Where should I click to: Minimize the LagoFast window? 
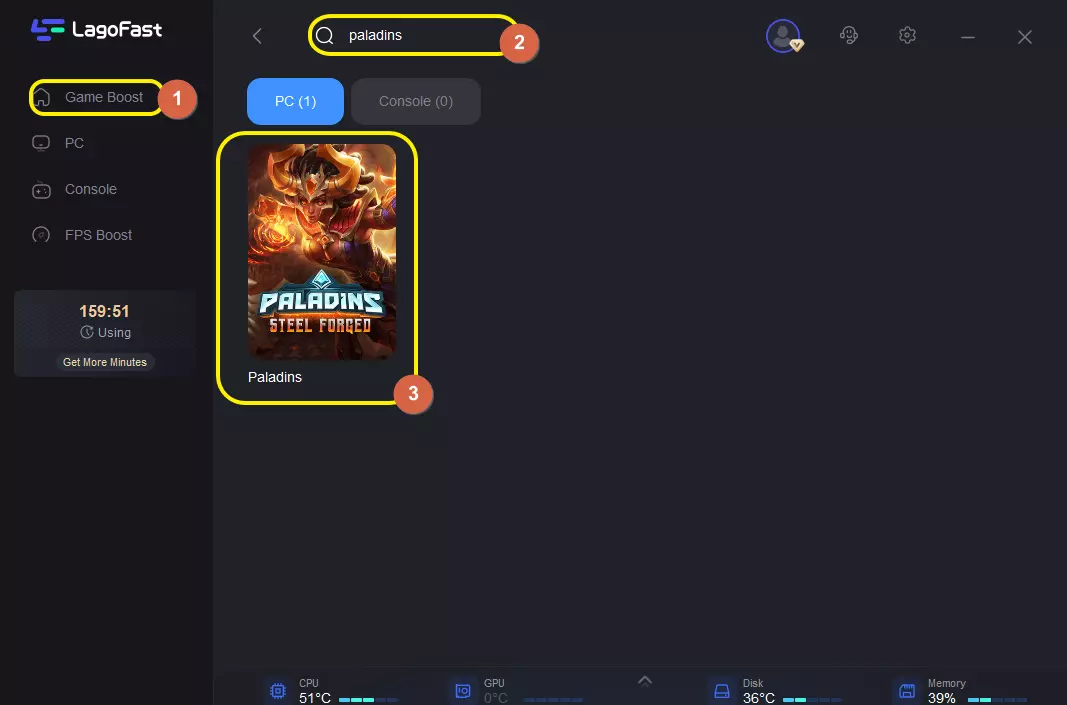tap(968, 37)
